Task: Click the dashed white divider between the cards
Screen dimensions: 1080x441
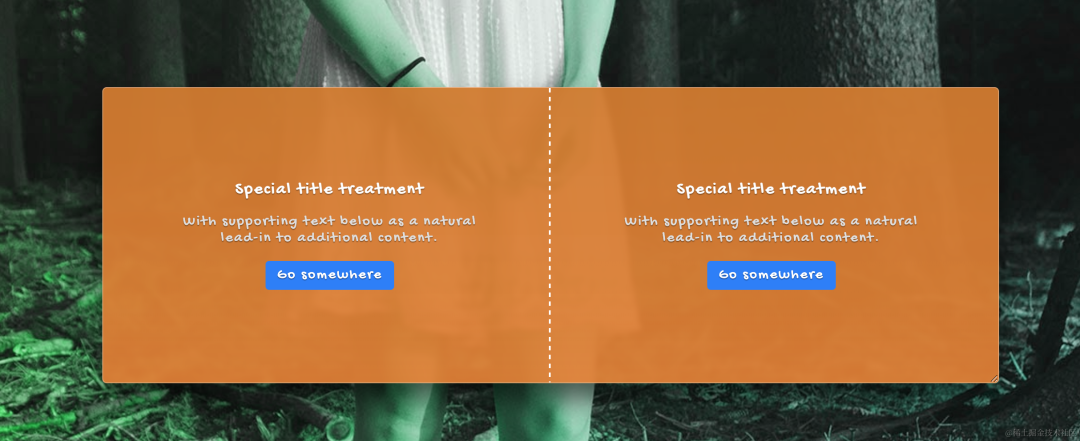Action: (x=550, y=234)
